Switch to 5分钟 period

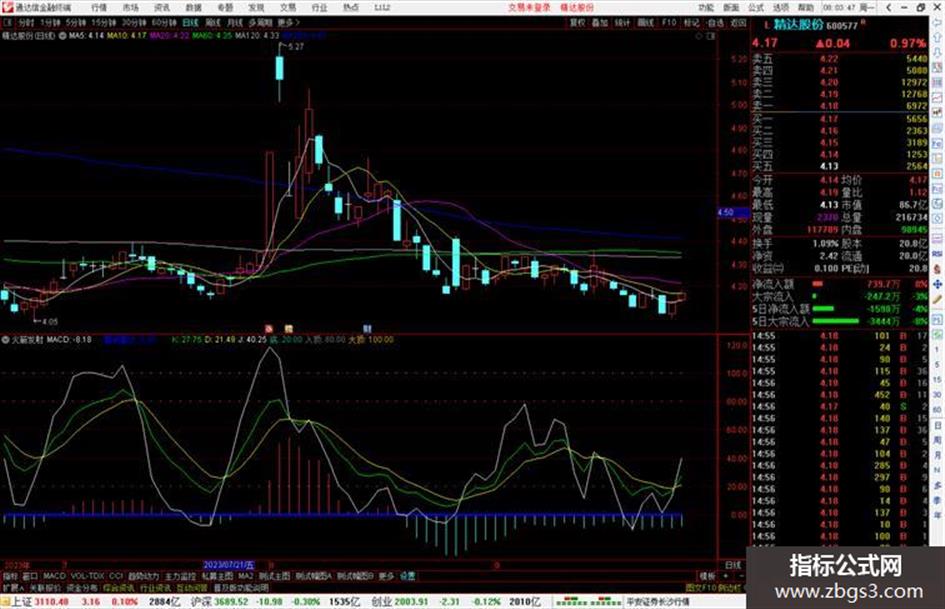coord(76,22)
